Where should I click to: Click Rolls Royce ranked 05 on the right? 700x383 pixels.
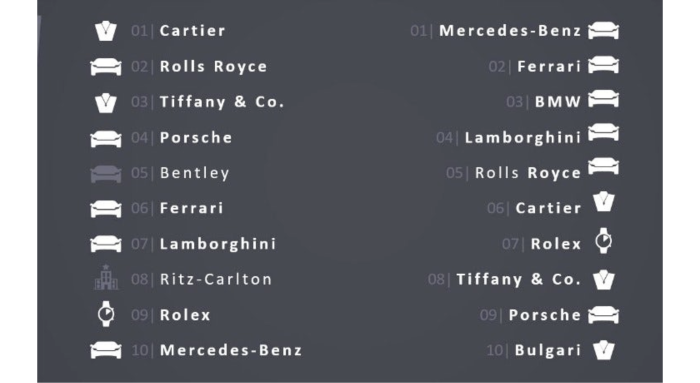click(528, 173)
